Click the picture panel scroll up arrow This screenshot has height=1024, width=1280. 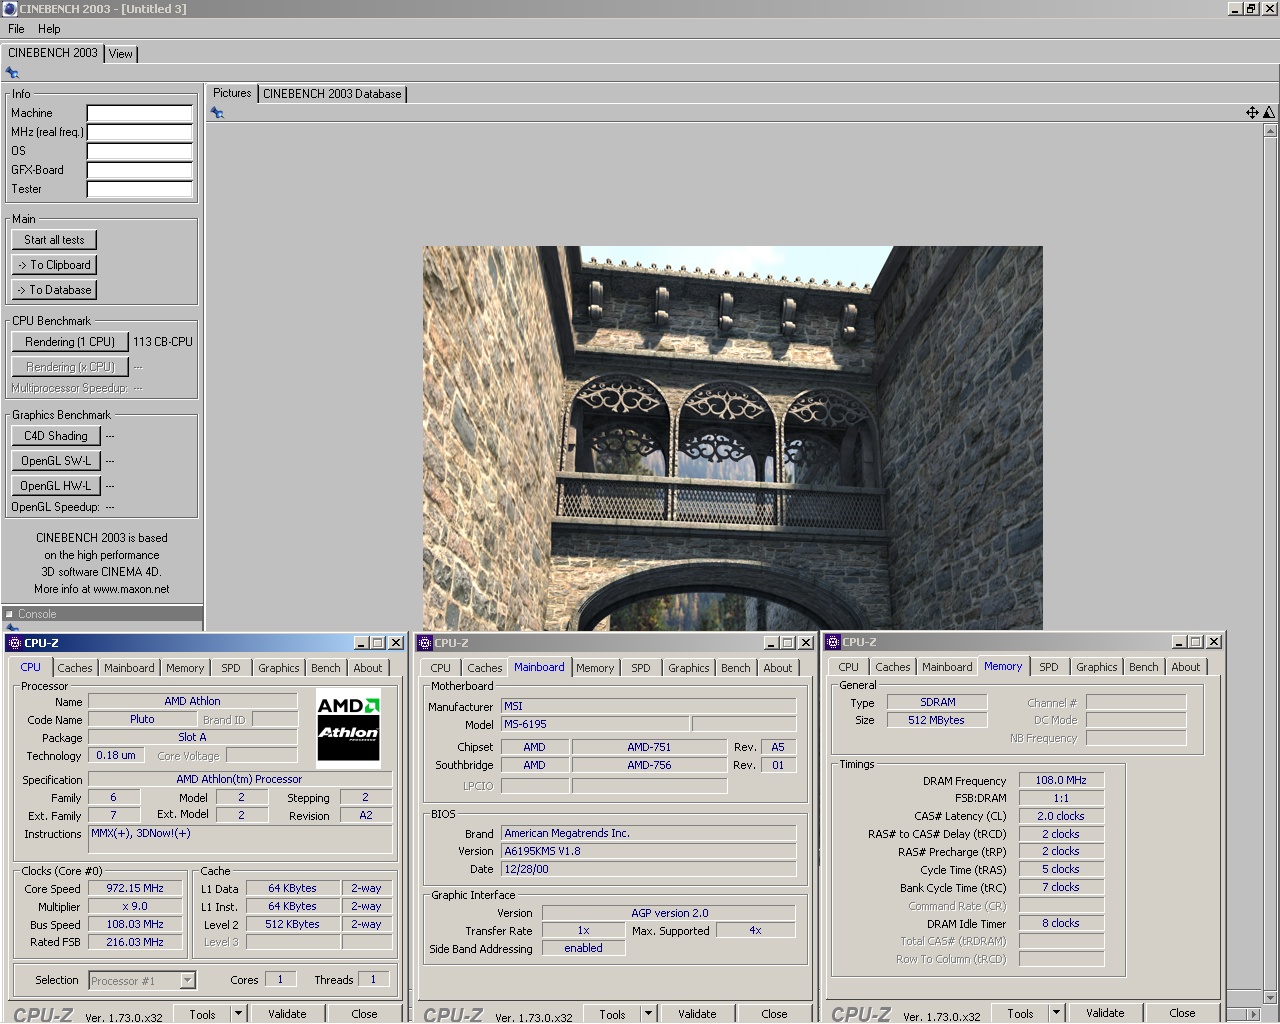(x=1270, y=131)
